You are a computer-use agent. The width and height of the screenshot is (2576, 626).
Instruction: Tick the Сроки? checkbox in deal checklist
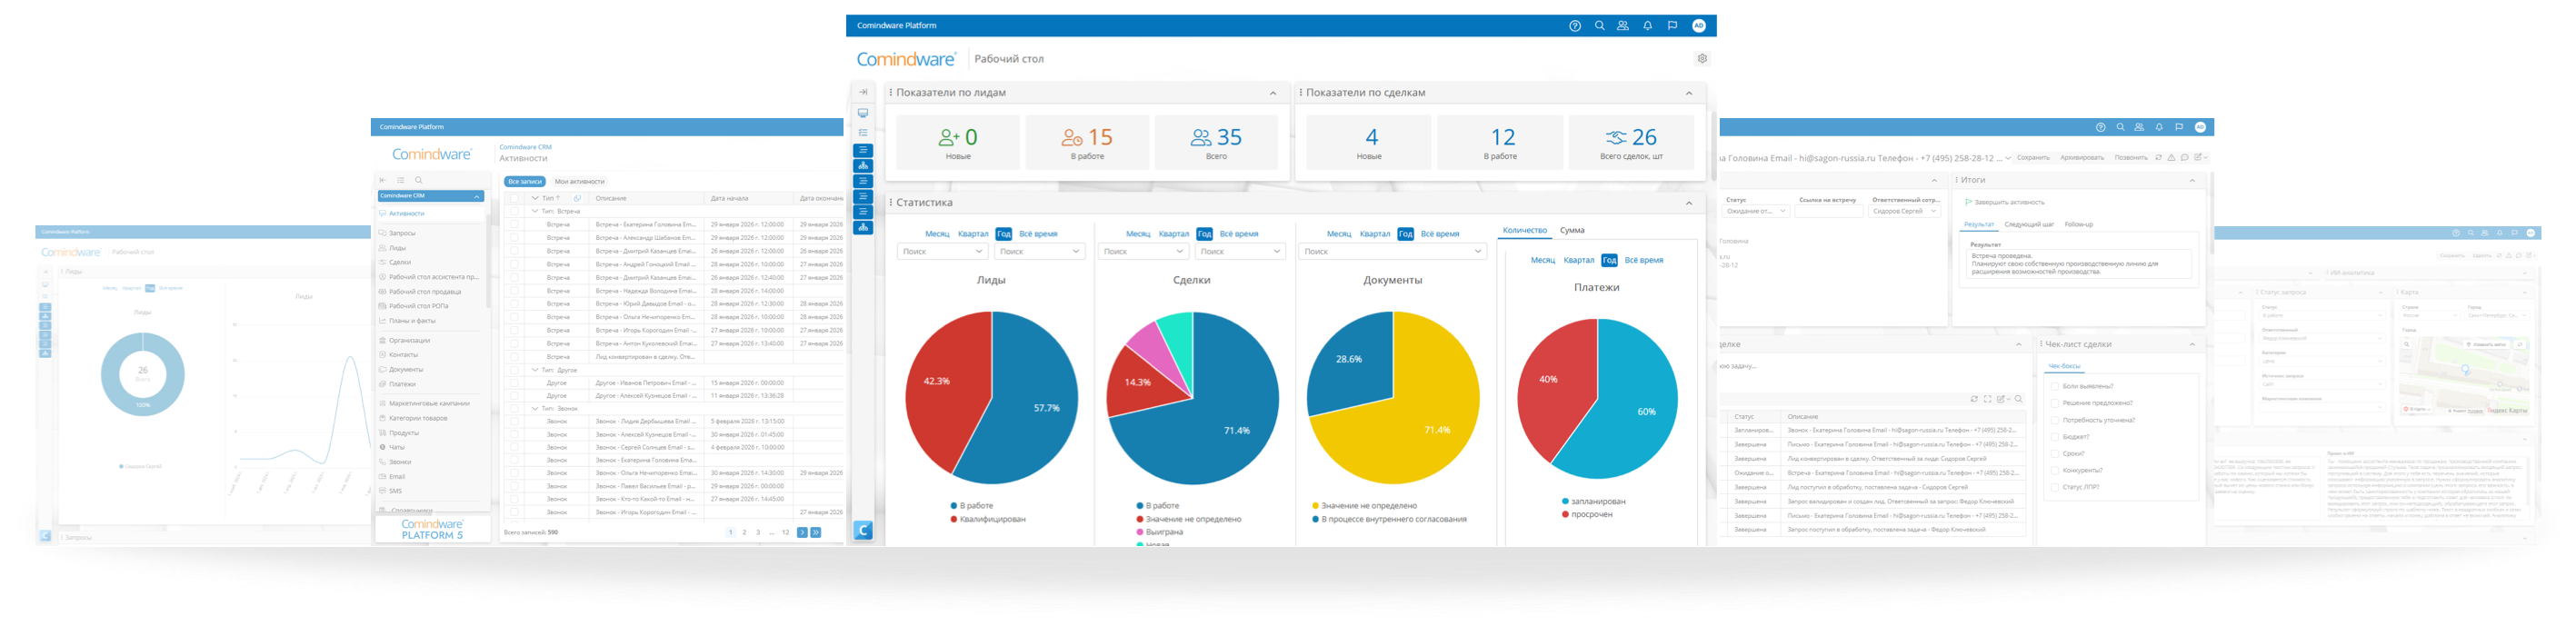point(2054,454)
